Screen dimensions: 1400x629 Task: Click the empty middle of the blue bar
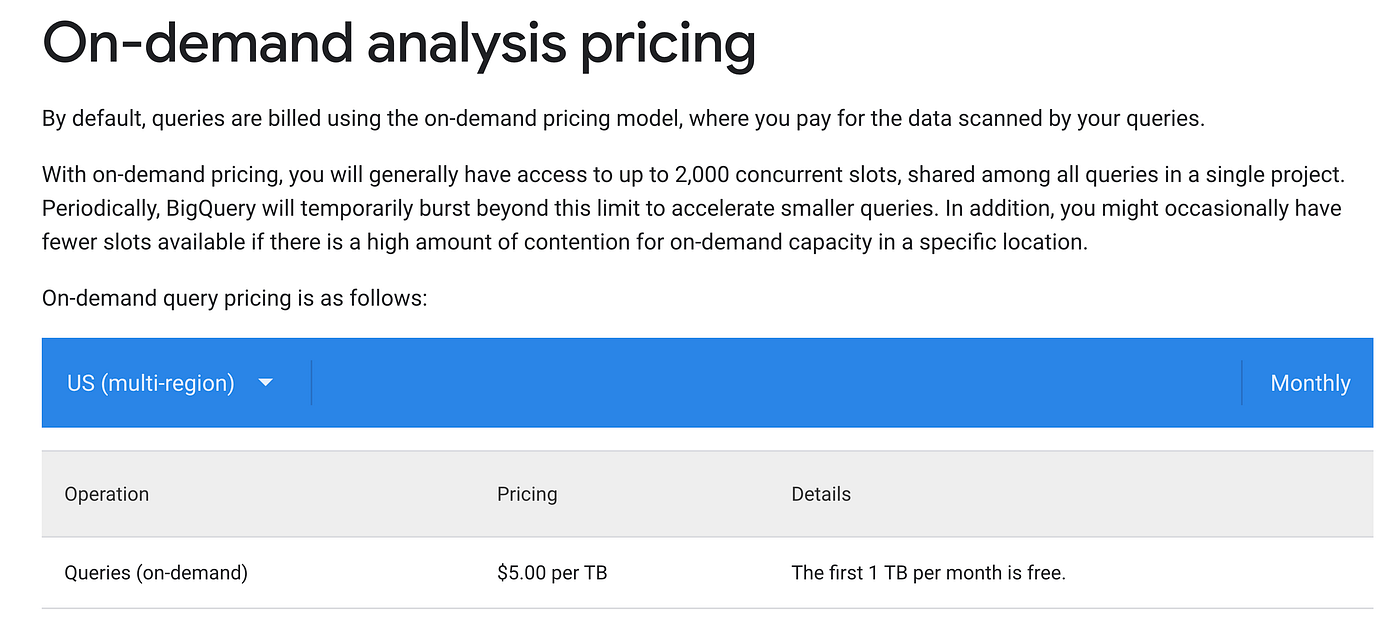pos(775,383)
